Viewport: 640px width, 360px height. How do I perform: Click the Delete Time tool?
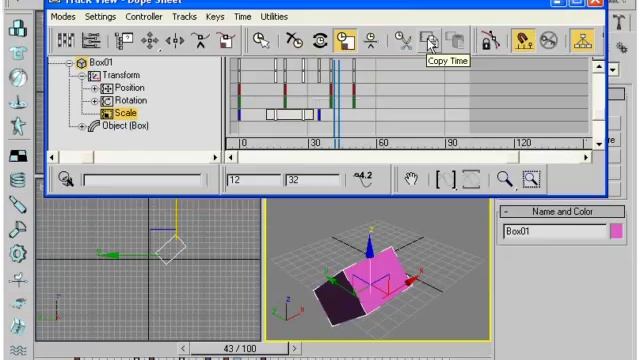pyautogui.click(x=294, y=40)
